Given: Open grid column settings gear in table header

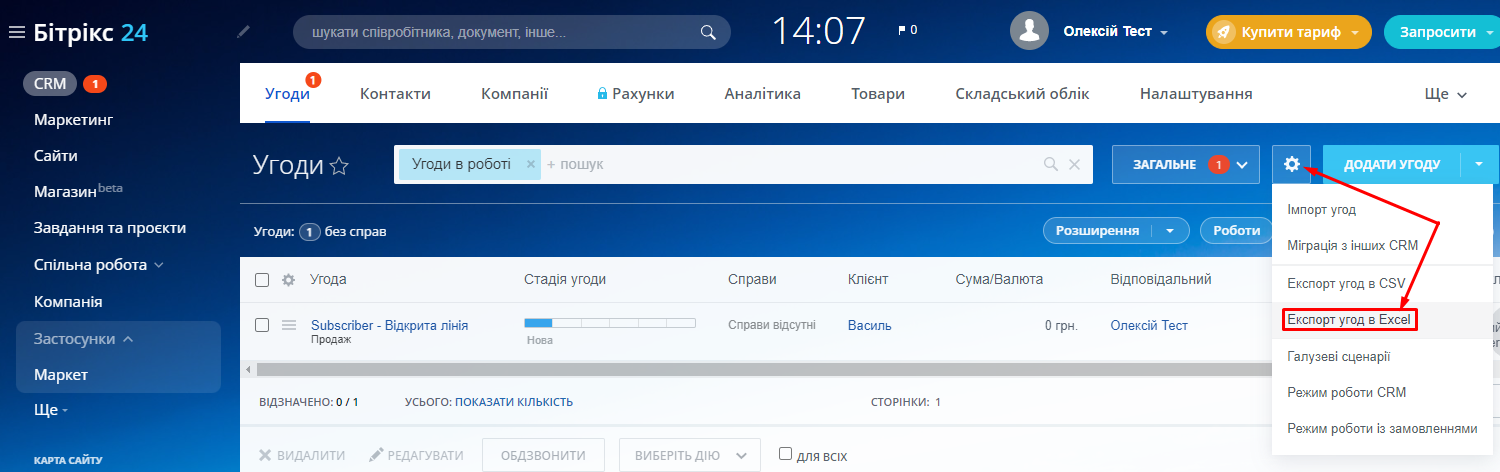Looking at the screenshot, I should tap(288, 280).
